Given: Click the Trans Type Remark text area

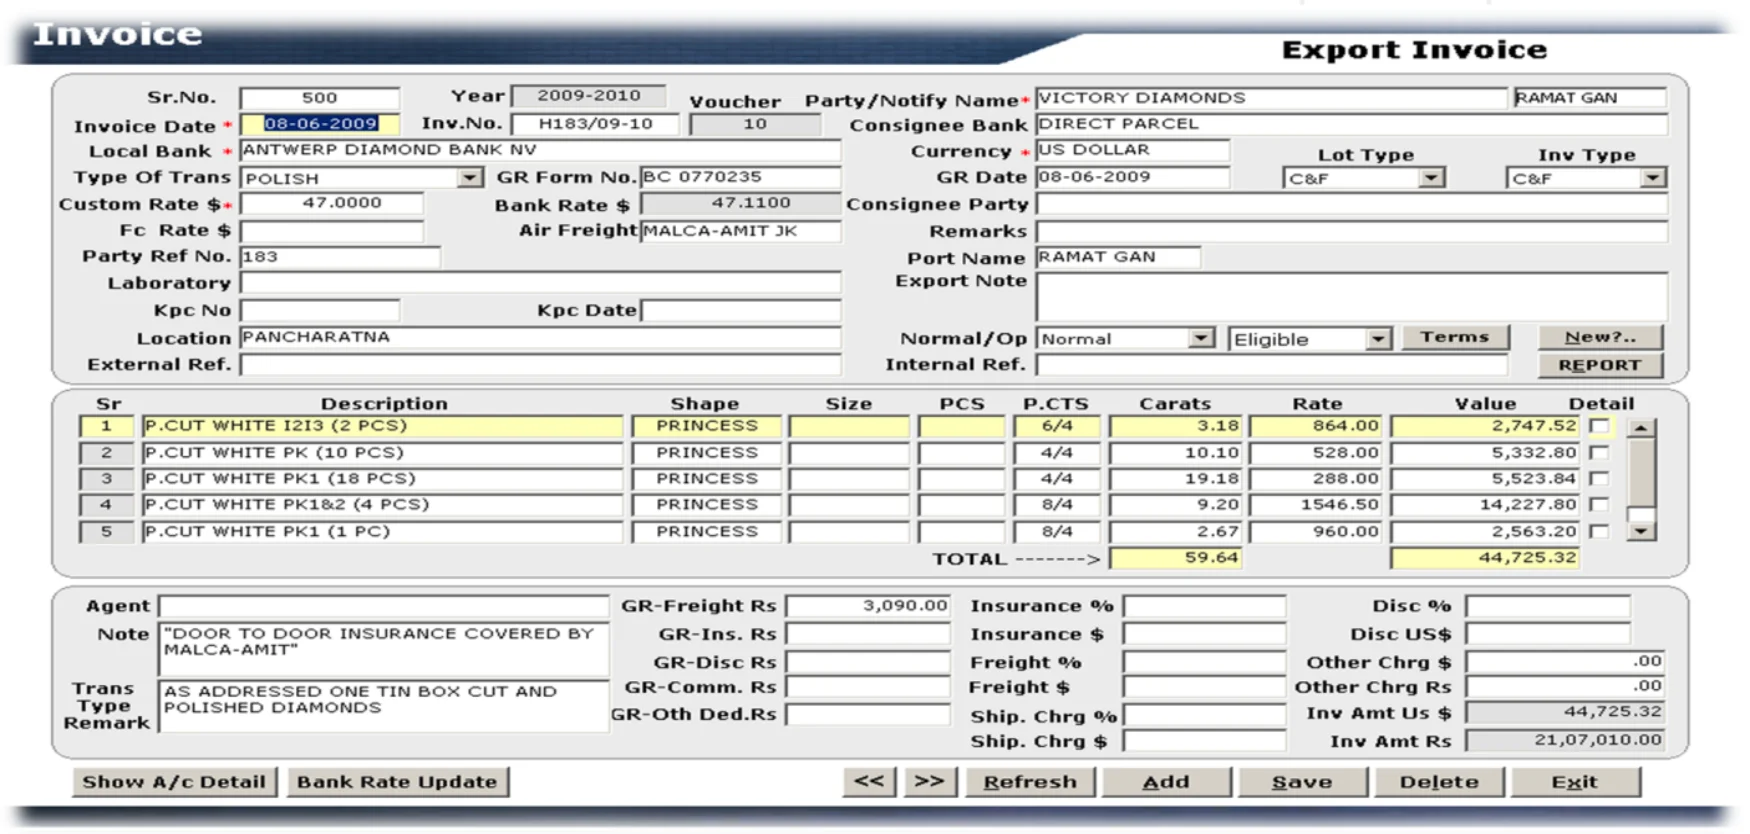Looking at the screenshot, I should 384,706.
